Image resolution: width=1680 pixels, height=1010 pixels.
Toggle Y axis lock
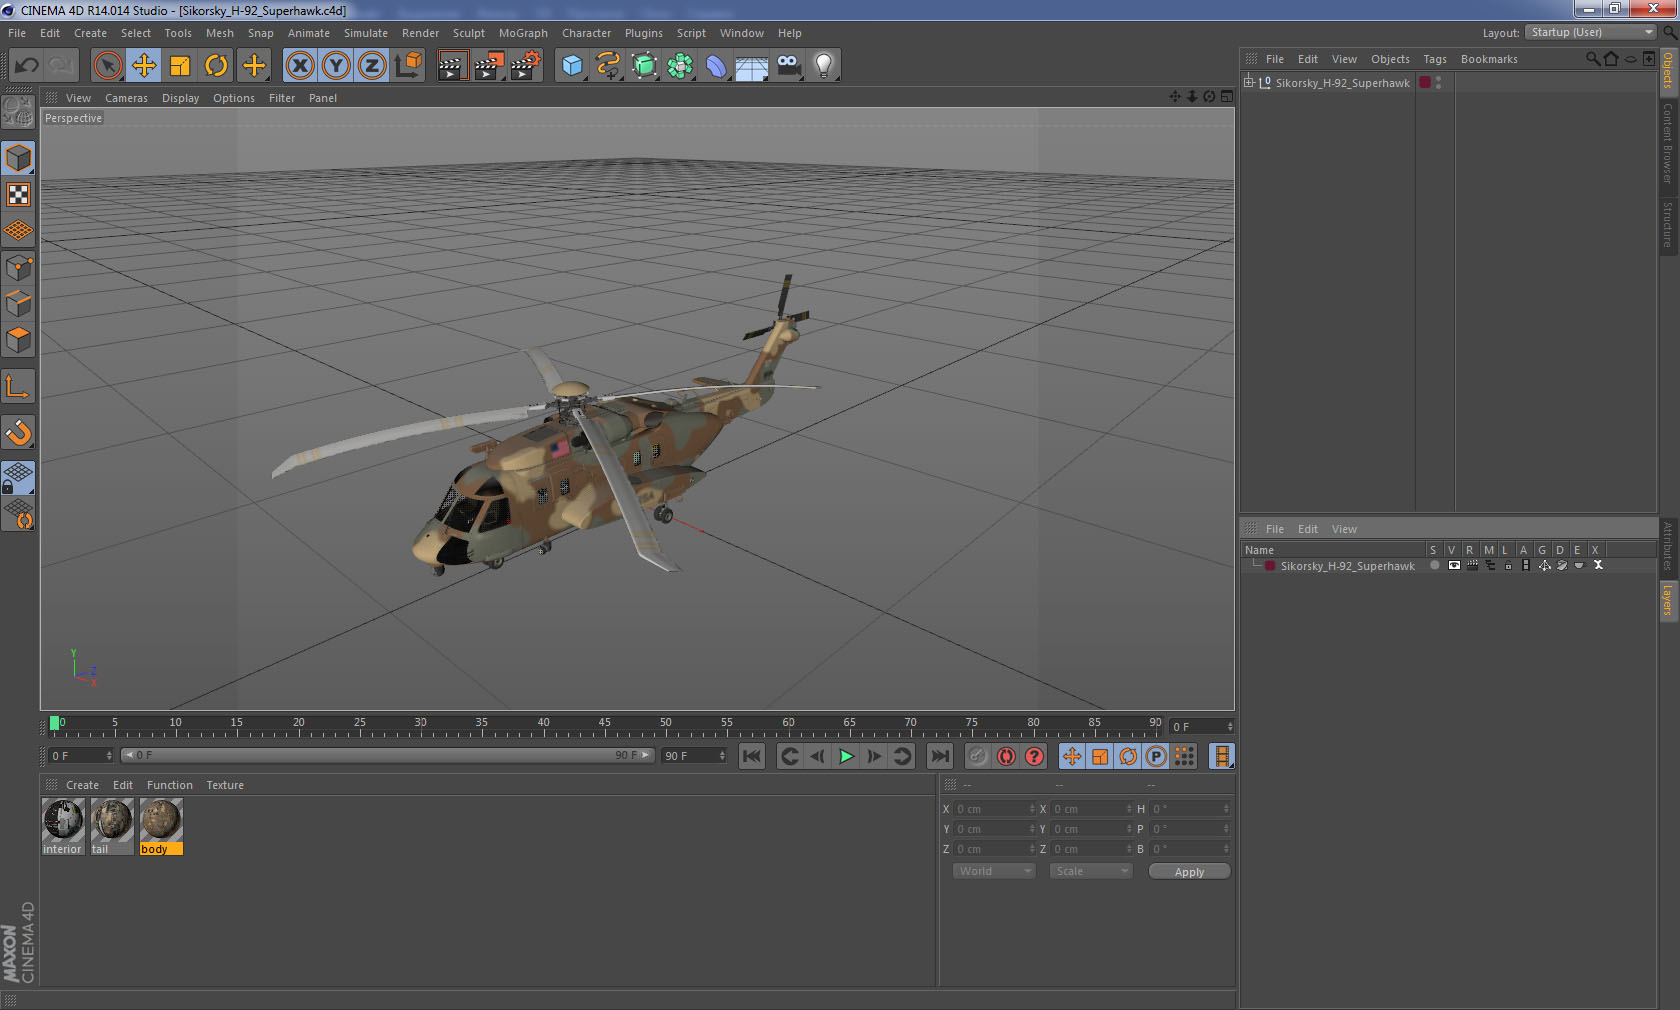(336, 66)
